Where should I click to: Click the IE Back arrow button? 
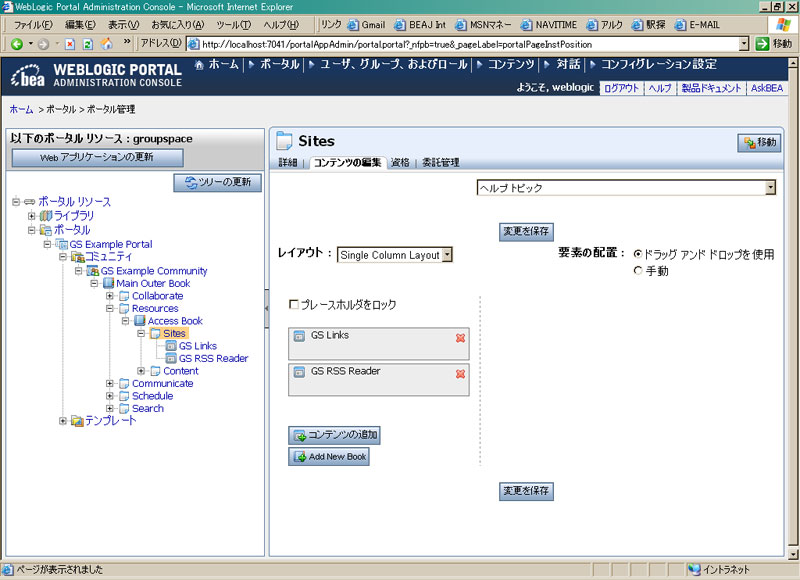(x=17, y=44)
